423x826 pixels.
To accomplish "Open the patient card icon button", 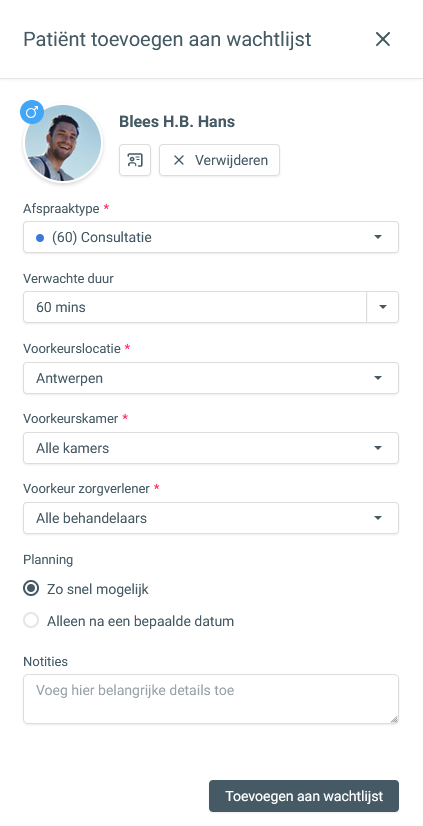I will [135, 160].
